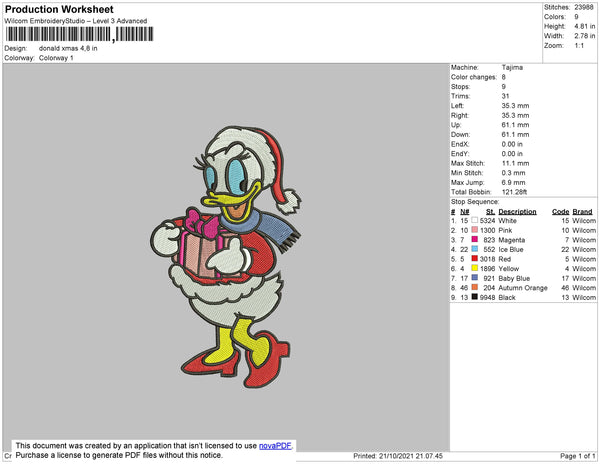
Task: Click the Max Jump value '6.9 mm'
Action: pos(514,182)
